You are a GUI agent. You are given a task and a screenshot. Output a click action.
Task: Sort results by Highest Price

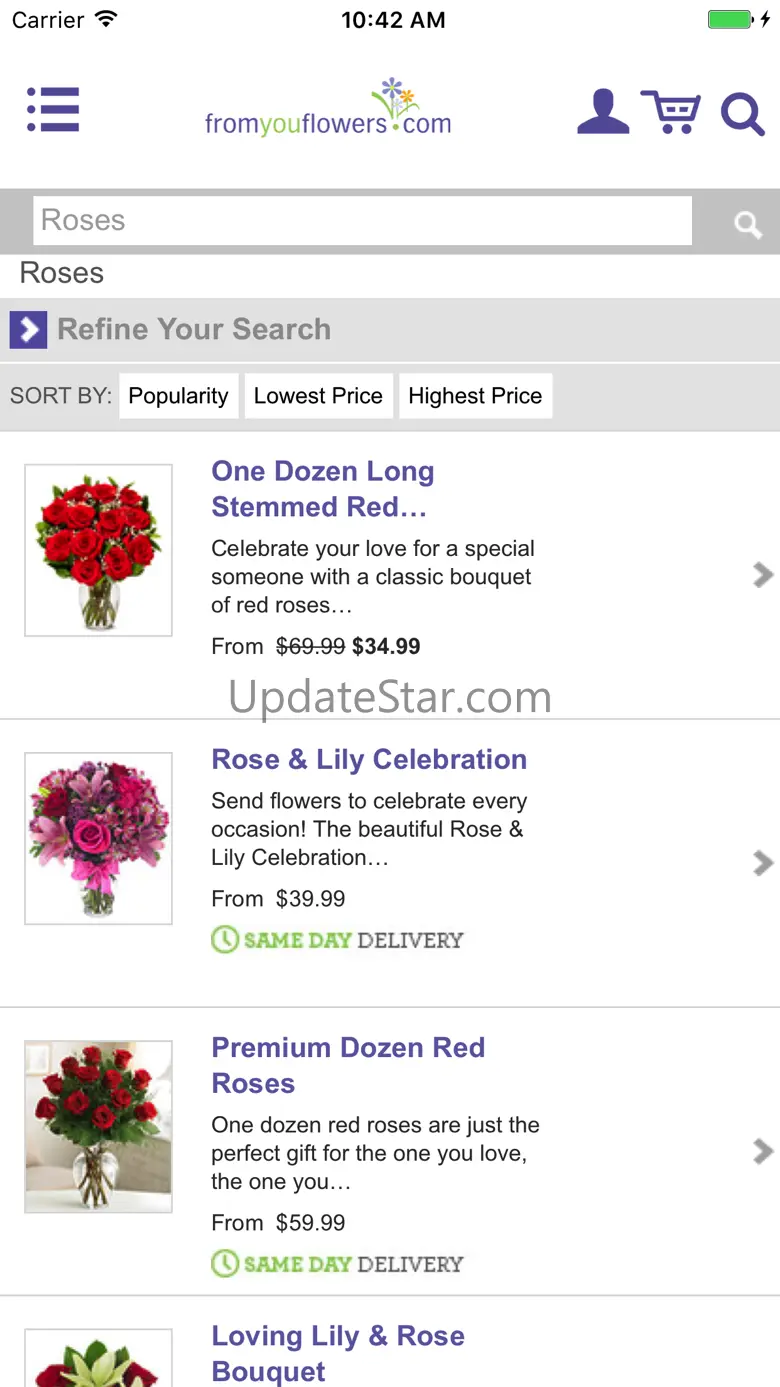point(475,396)
